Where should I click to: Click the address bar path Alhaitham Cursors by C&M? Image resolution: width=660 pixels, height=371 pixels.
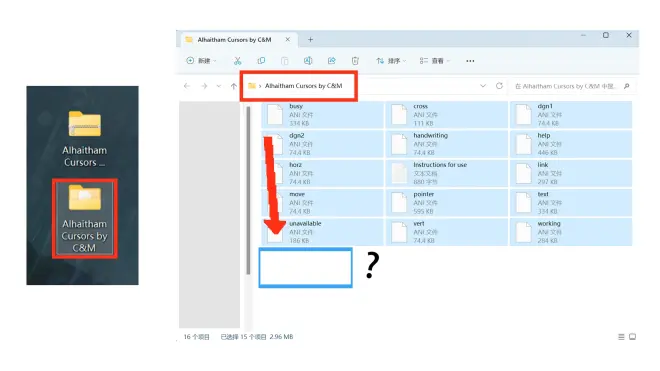coord(303,86)
